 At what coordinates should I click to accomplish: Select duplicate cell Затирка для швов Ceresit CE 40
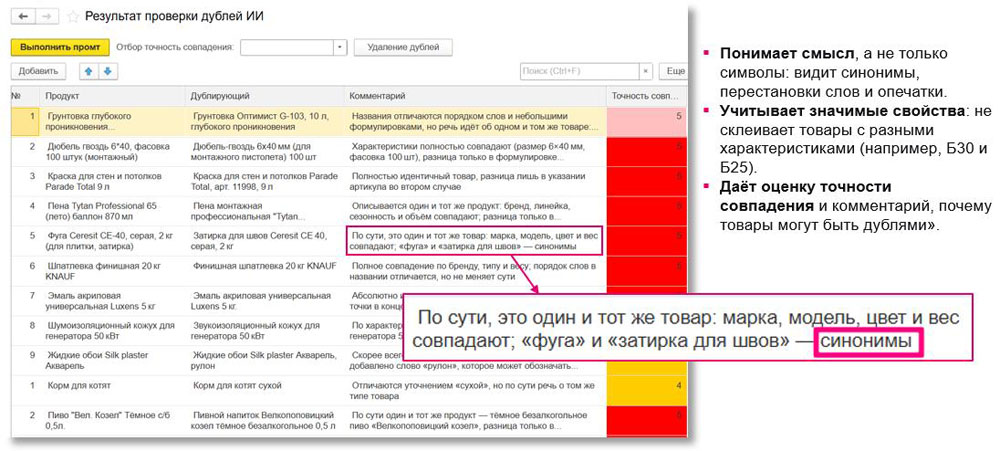pyautogui.click(x=264, y=240)
